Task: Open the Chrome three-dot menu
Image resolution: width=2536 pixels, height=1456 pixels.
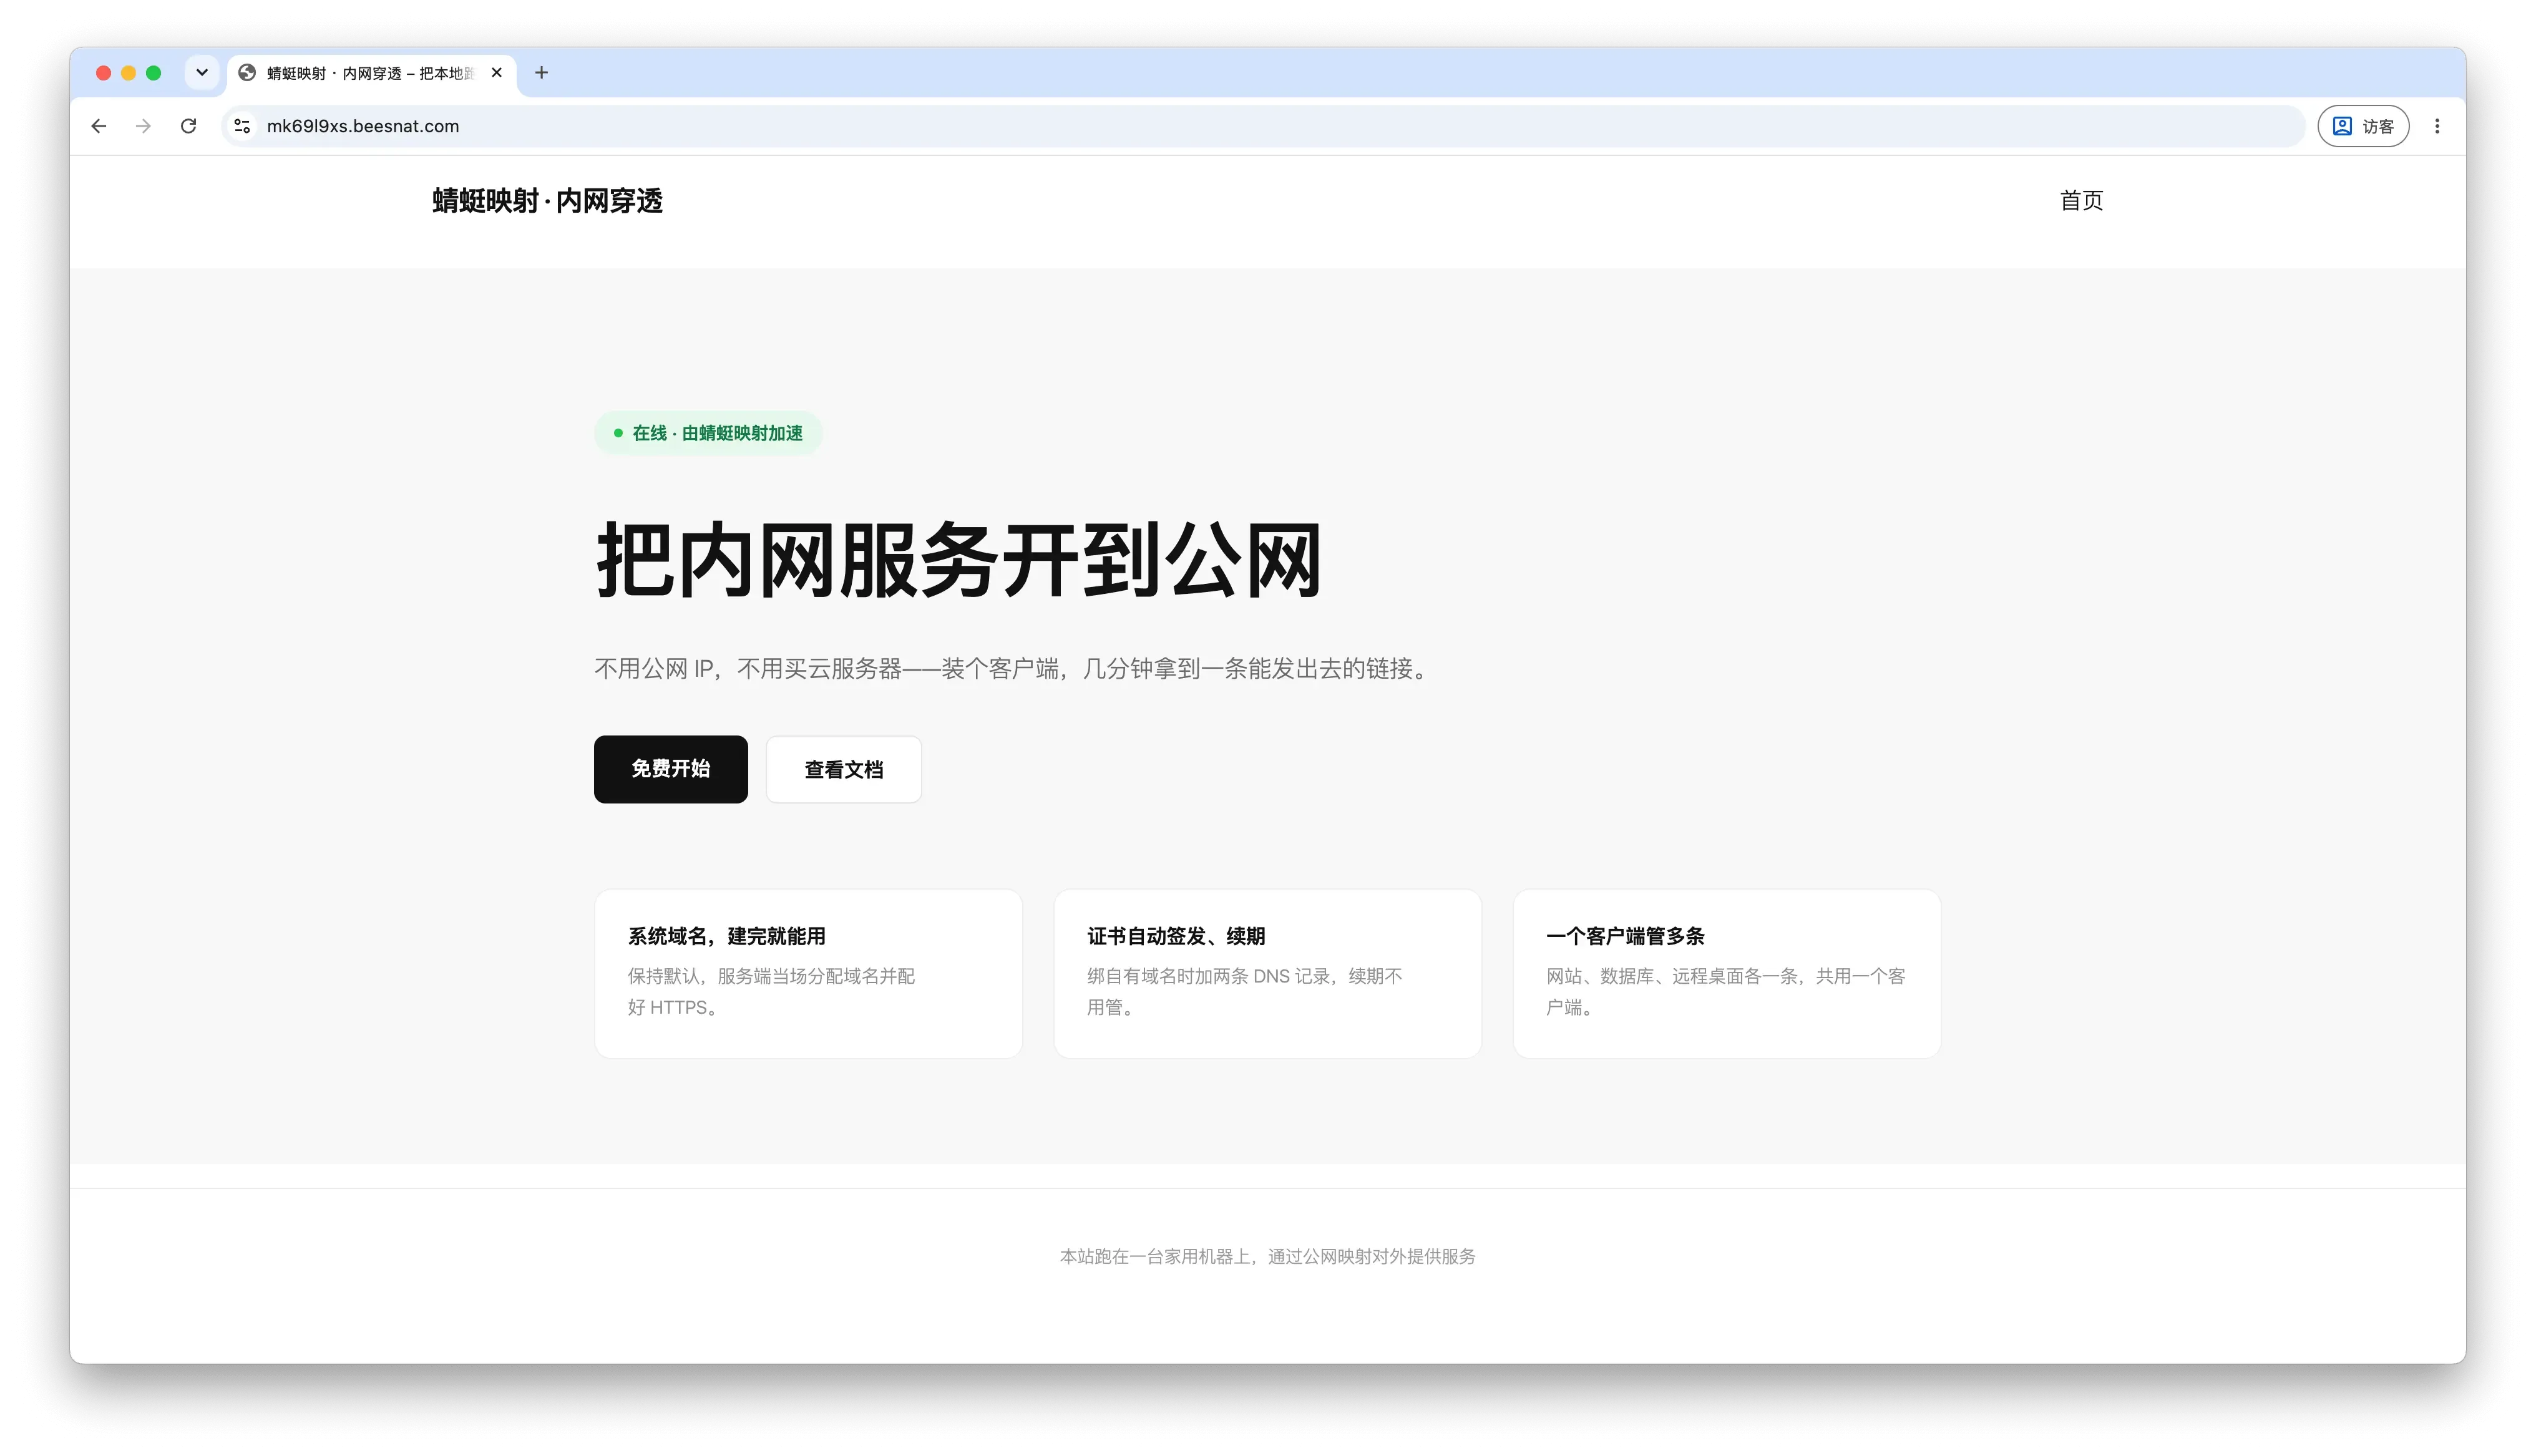Action: [x=2437, y=126]
